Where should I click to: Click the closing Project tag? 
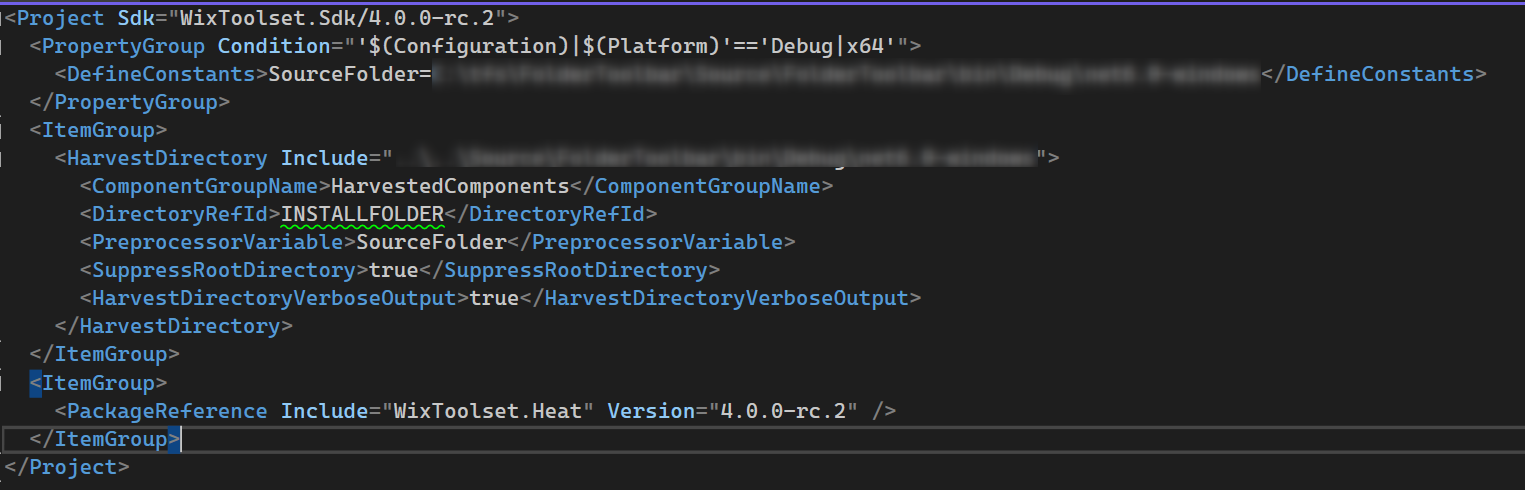67,467
